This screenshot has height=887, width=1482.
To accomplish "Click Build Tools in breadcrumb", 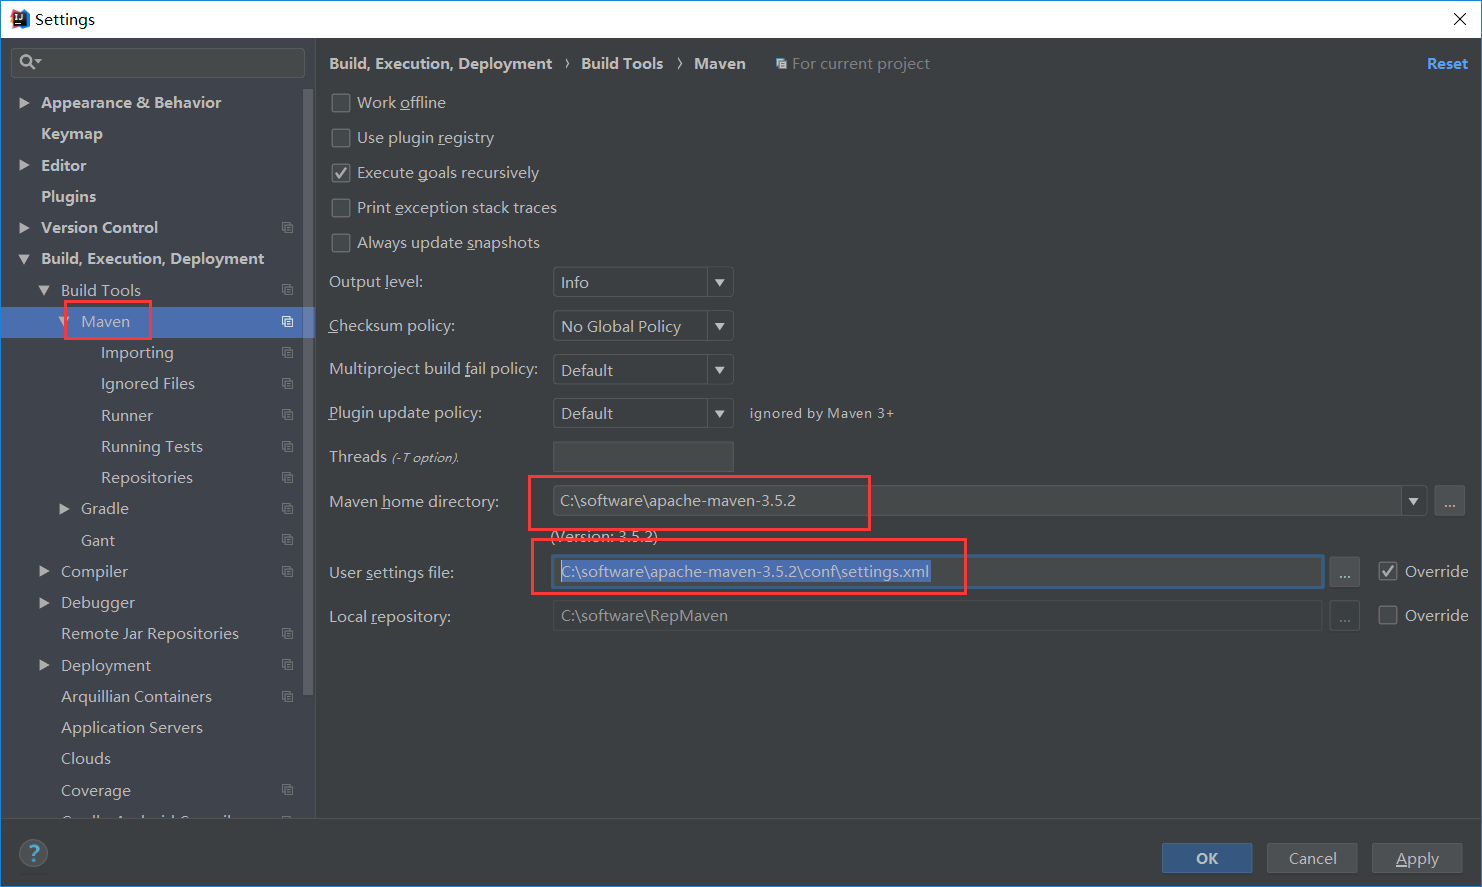I will [622, 64].
